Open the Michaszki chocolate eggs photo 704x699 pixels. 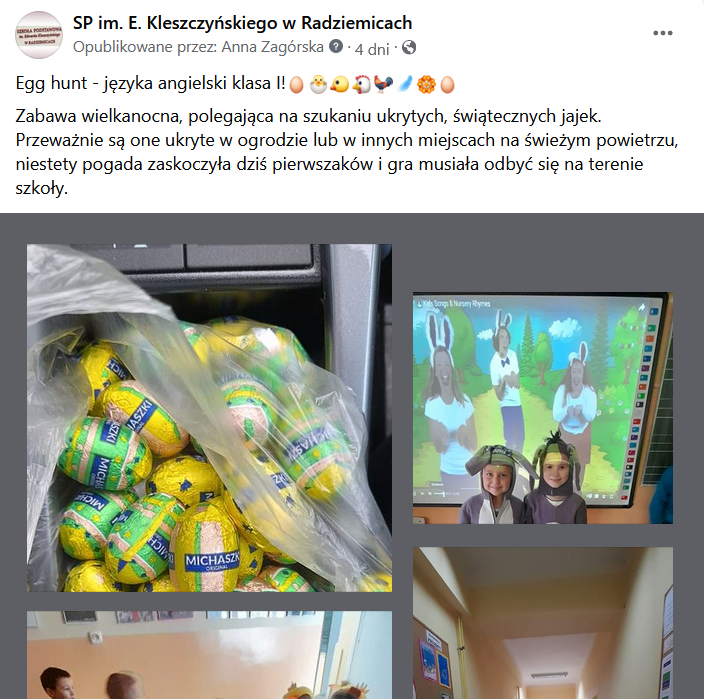pos(209,418)
